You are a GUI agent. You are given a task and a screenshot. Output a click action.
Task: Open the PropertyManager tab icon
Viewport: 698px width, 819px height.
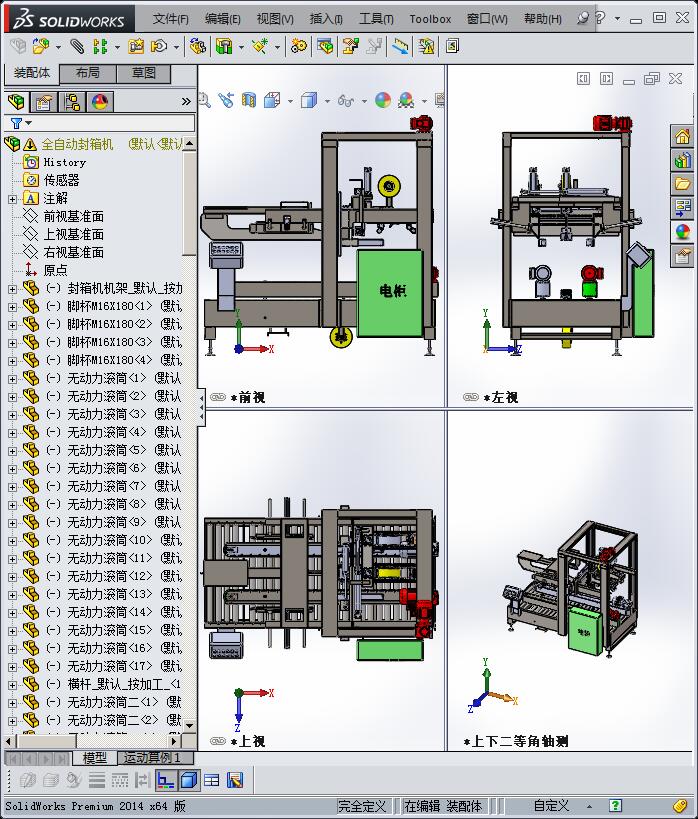(44, 101)
